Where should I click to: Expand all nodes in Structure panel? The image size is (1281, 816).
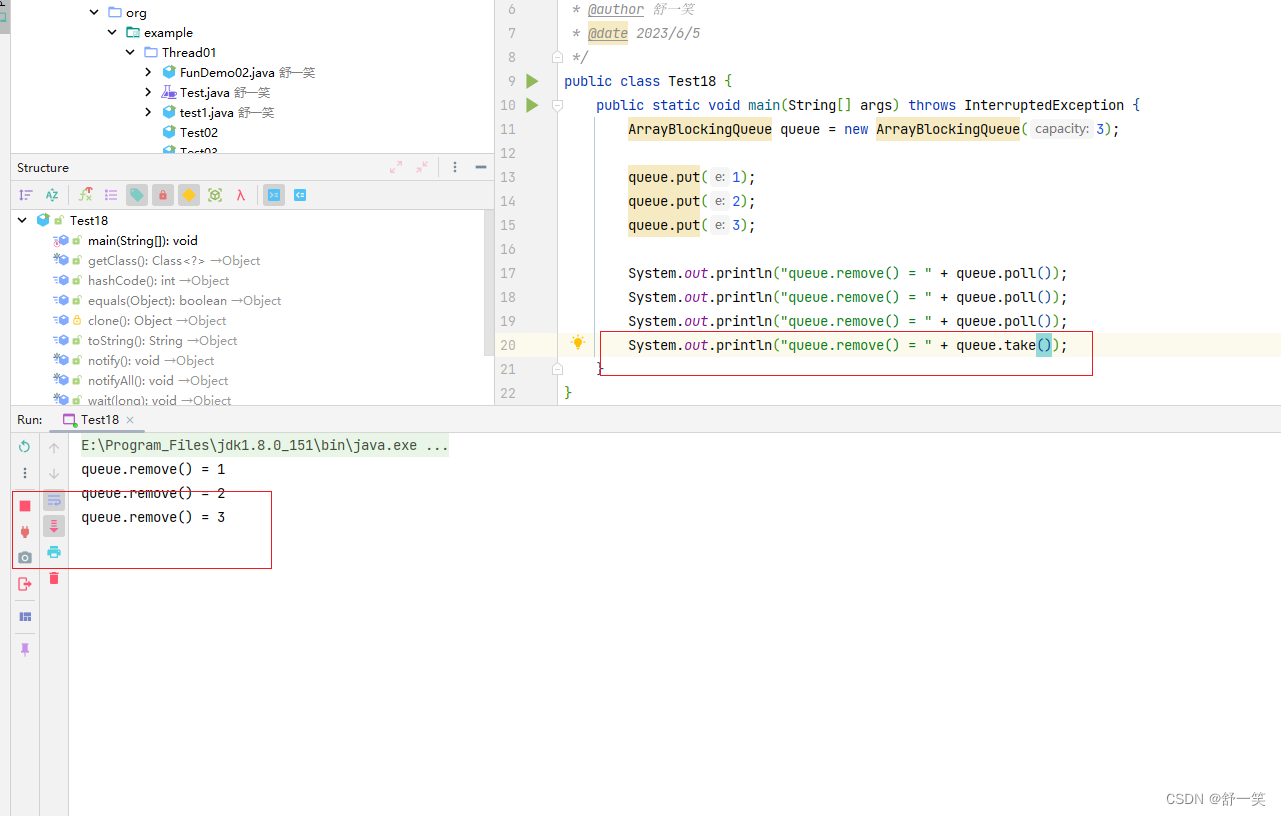[x=396, y=167]
